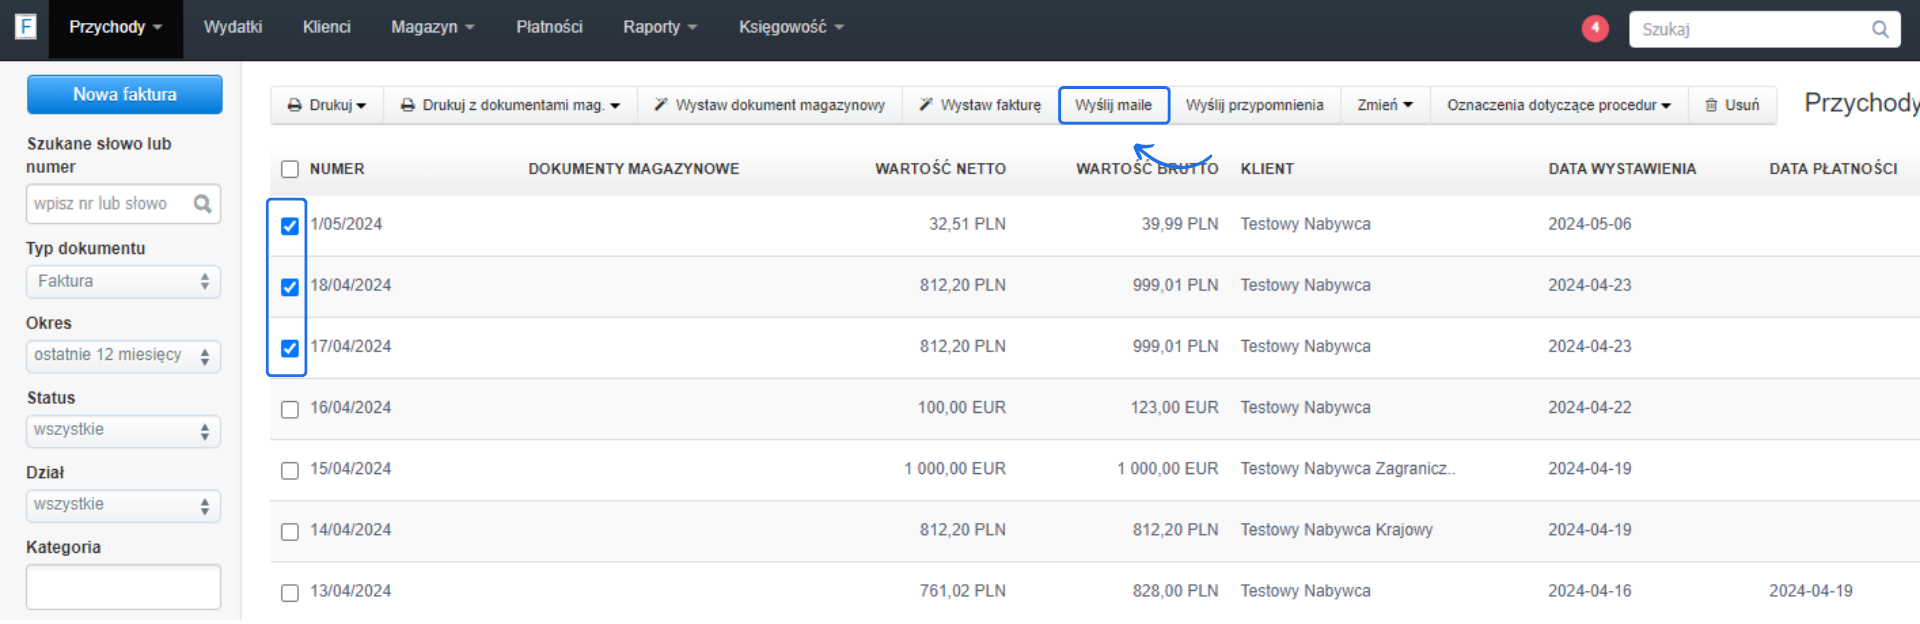This screenshot has height=624, width=1920.
Task: Click the wand icon on Wystaw fakturę
Action: (x=926, y=105)
